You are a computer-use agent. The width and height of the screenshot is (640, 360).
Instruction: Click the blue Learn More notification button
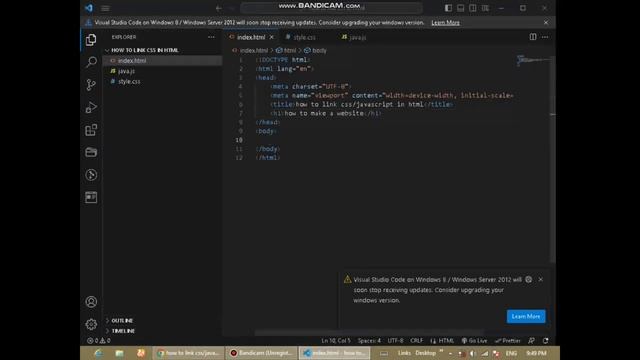[526, 316]
